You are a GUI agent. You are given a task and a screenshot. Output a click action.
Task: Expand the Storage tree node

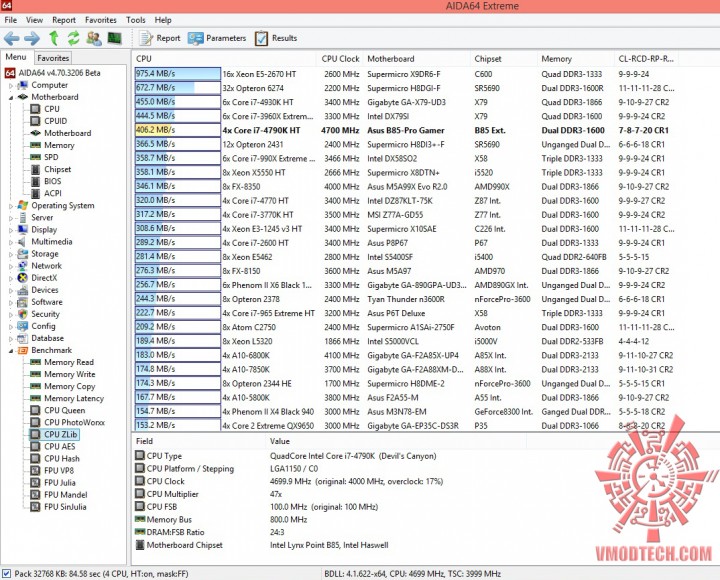tap(11, 254)
